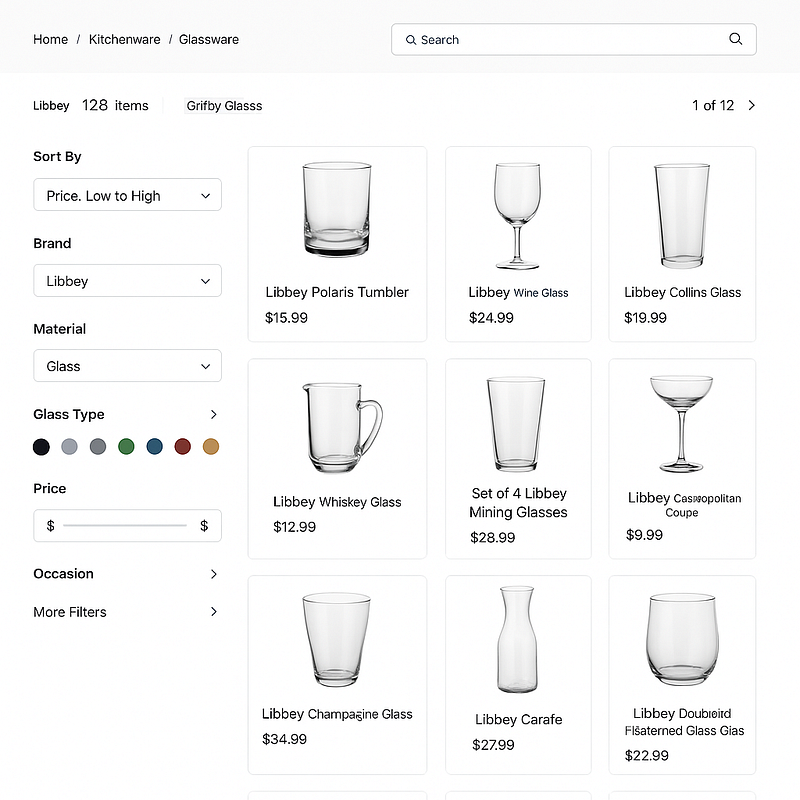This screenshot has width=800, height=800.
Task: Select the blue color swatch
Action: (155, 446)
